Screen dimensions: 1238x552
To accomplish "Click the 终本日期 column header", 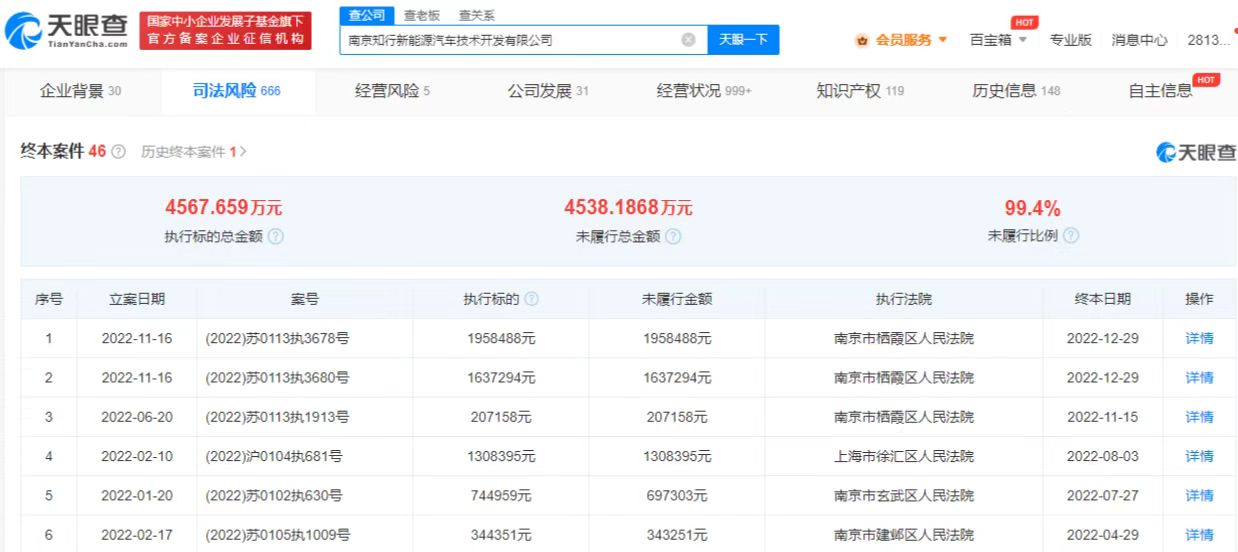I will pyautogui.click(x=1103, y=299).
